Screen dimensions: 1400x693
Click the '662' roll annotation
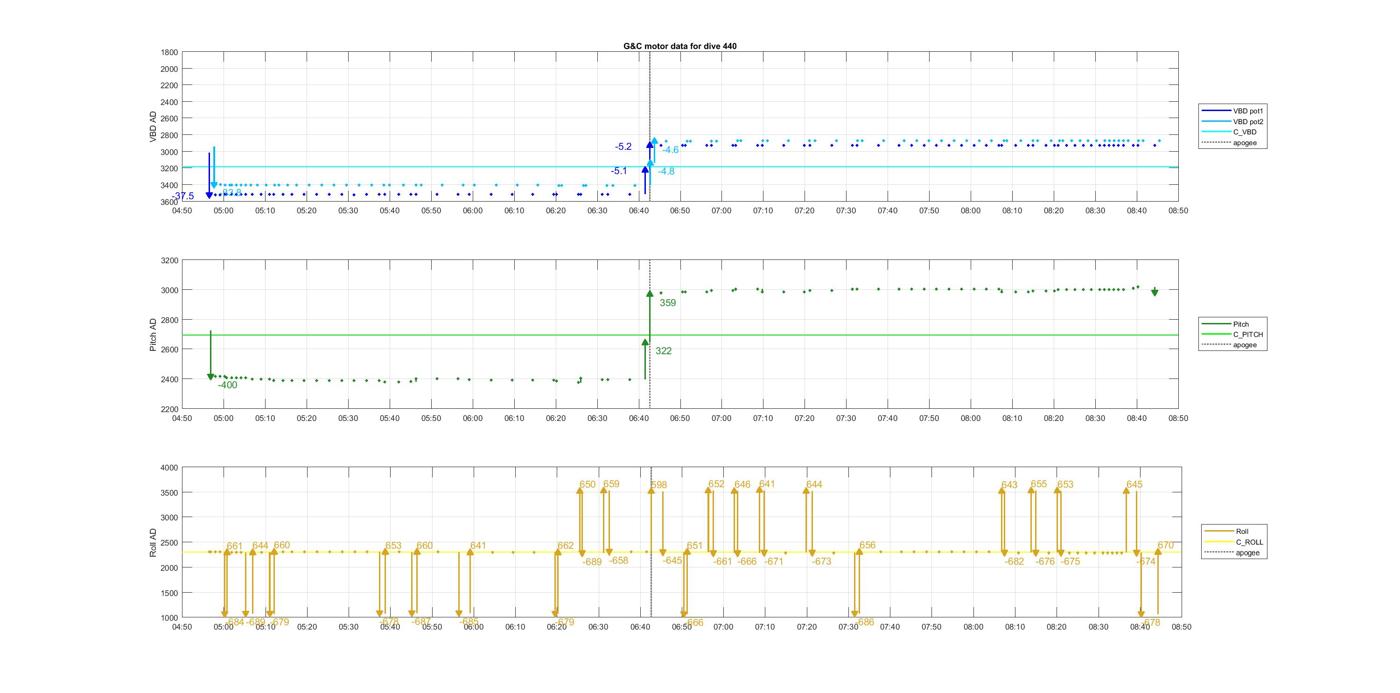point(566,546)
